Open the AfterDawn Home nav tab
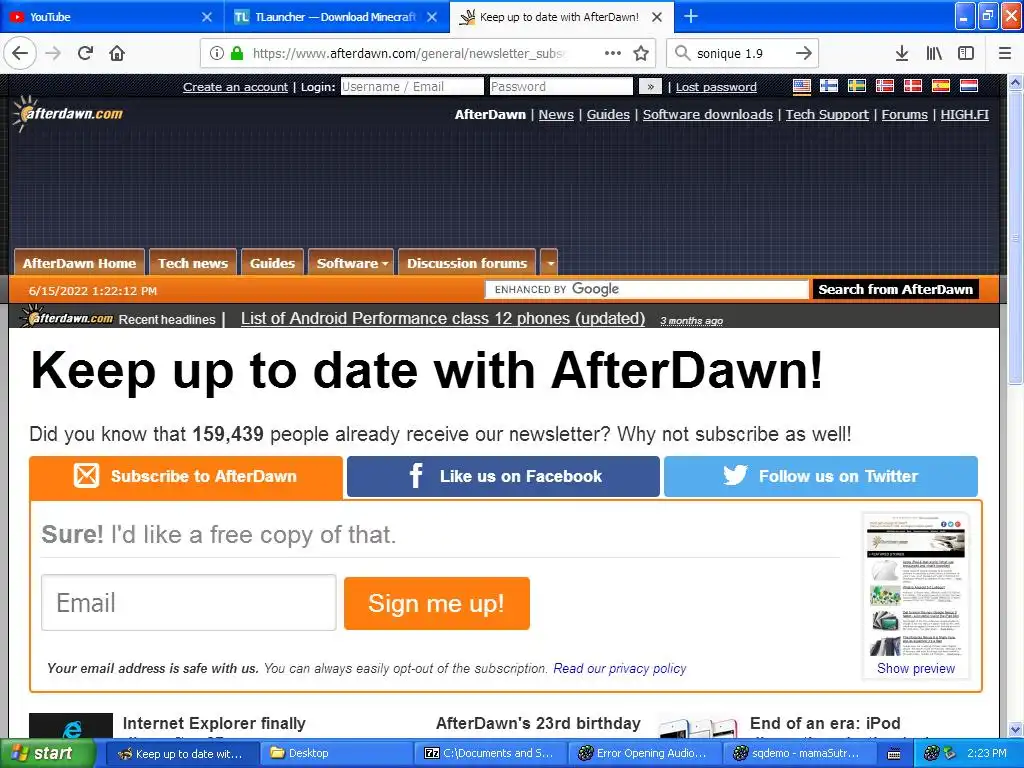 click(79, 263)
